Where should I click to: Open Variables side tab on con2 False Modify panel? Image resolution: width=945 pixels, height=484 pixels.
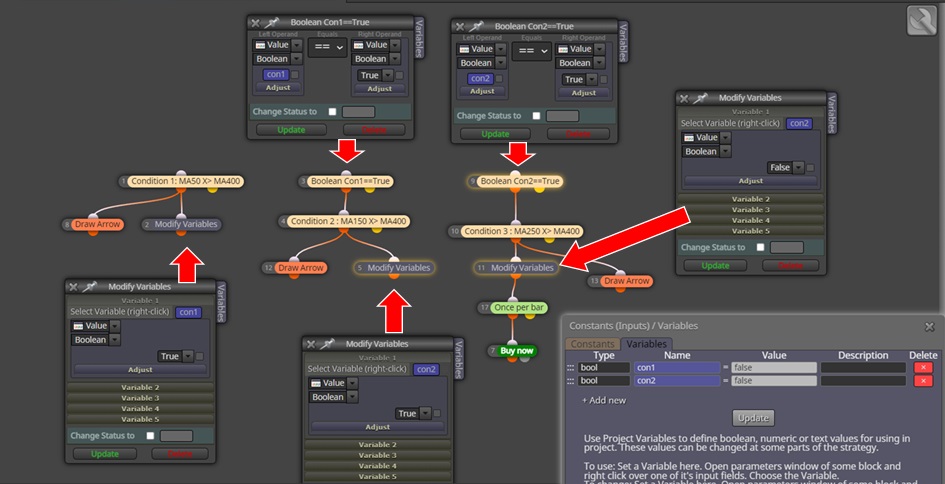point(832,115)
